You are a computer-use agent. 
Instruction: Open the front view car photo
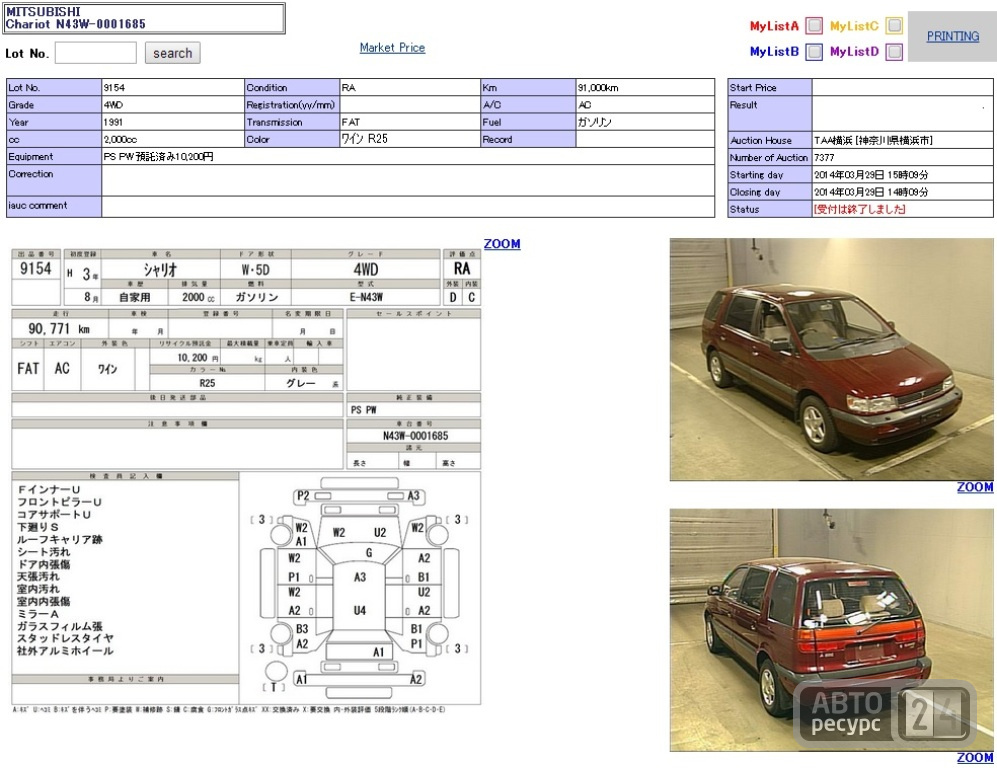tap(831, 359)
